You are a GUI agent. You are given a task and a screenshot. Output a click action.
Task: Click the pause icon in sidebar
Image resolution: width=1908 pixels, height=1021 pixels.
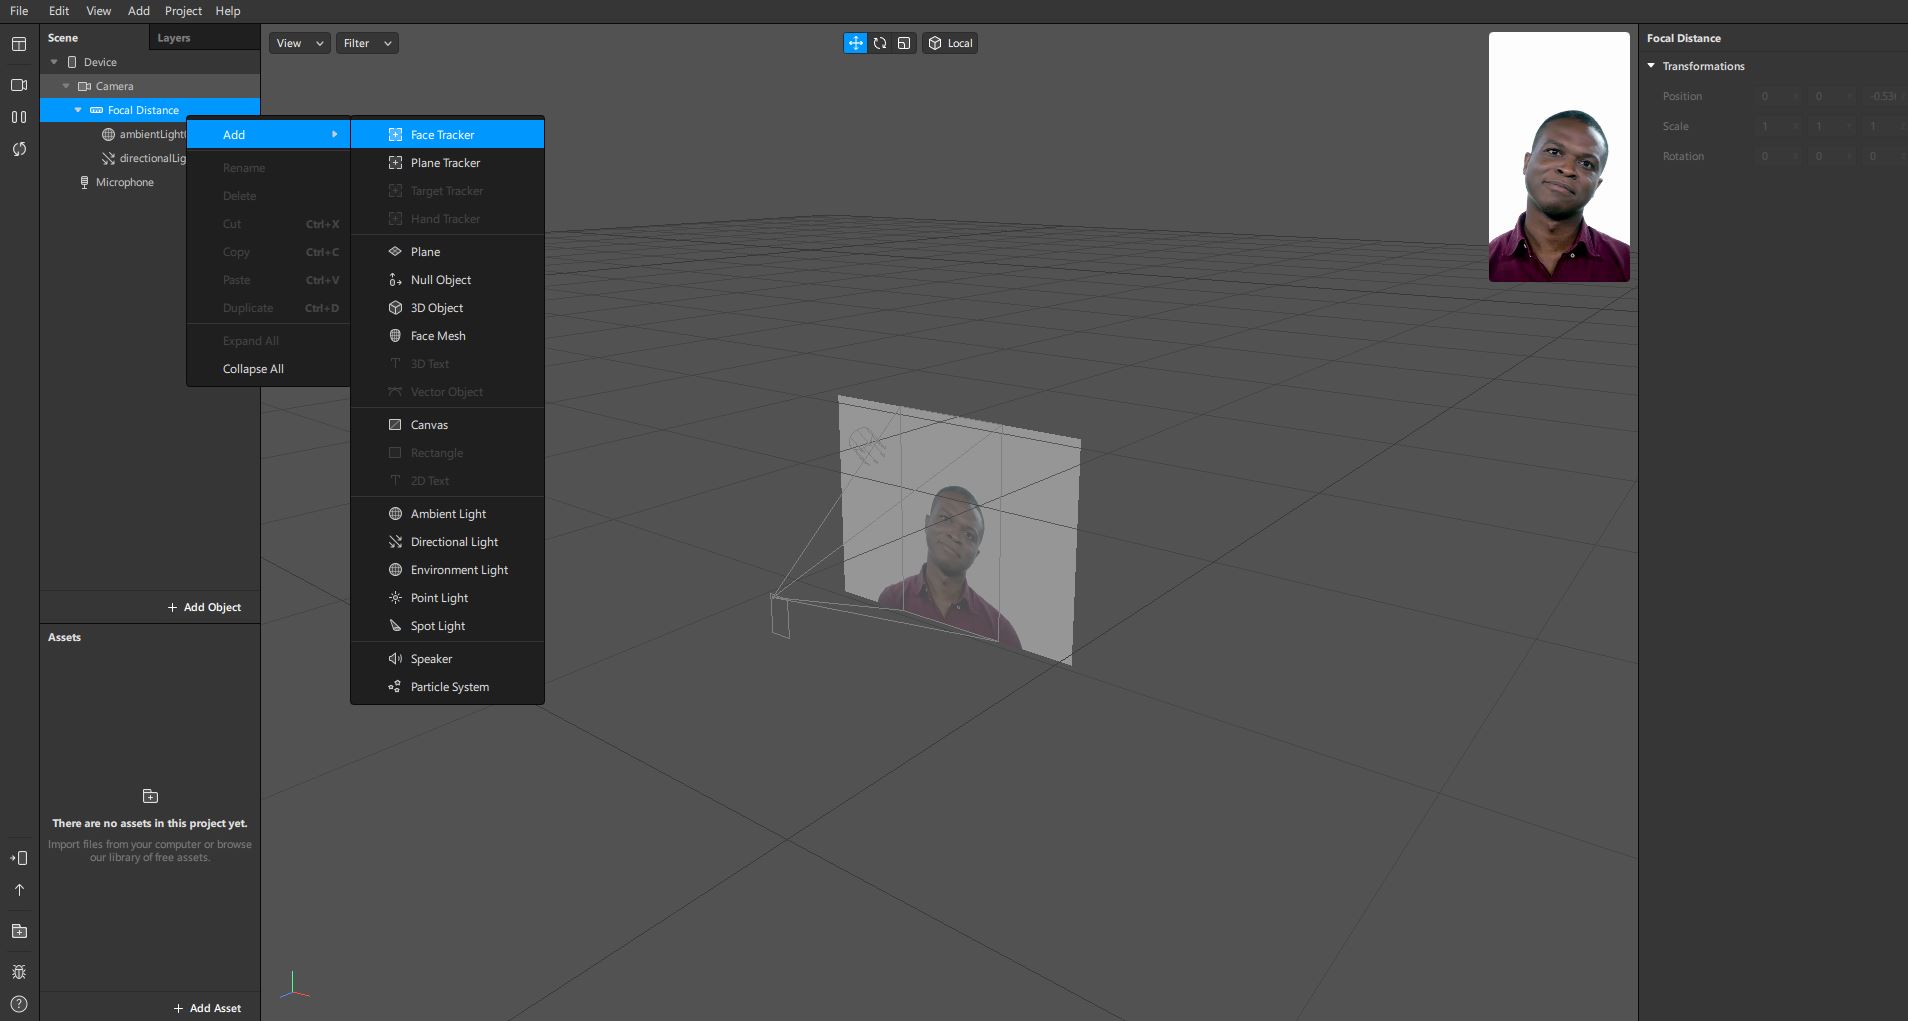pyautogui.click(x=19, y=117)
